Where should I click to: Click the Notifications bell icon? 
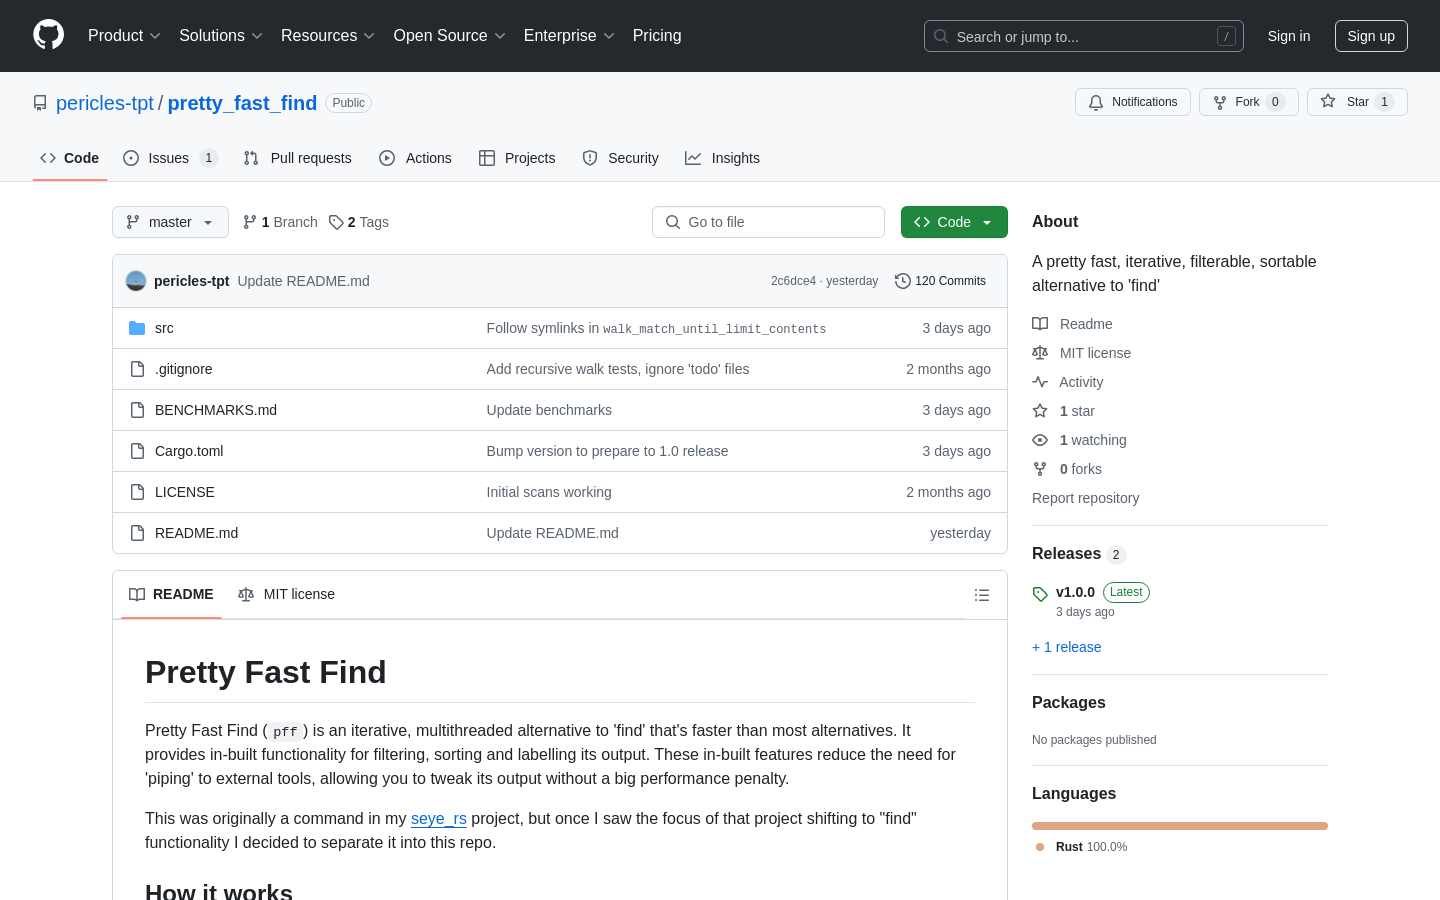[1096, 102]
